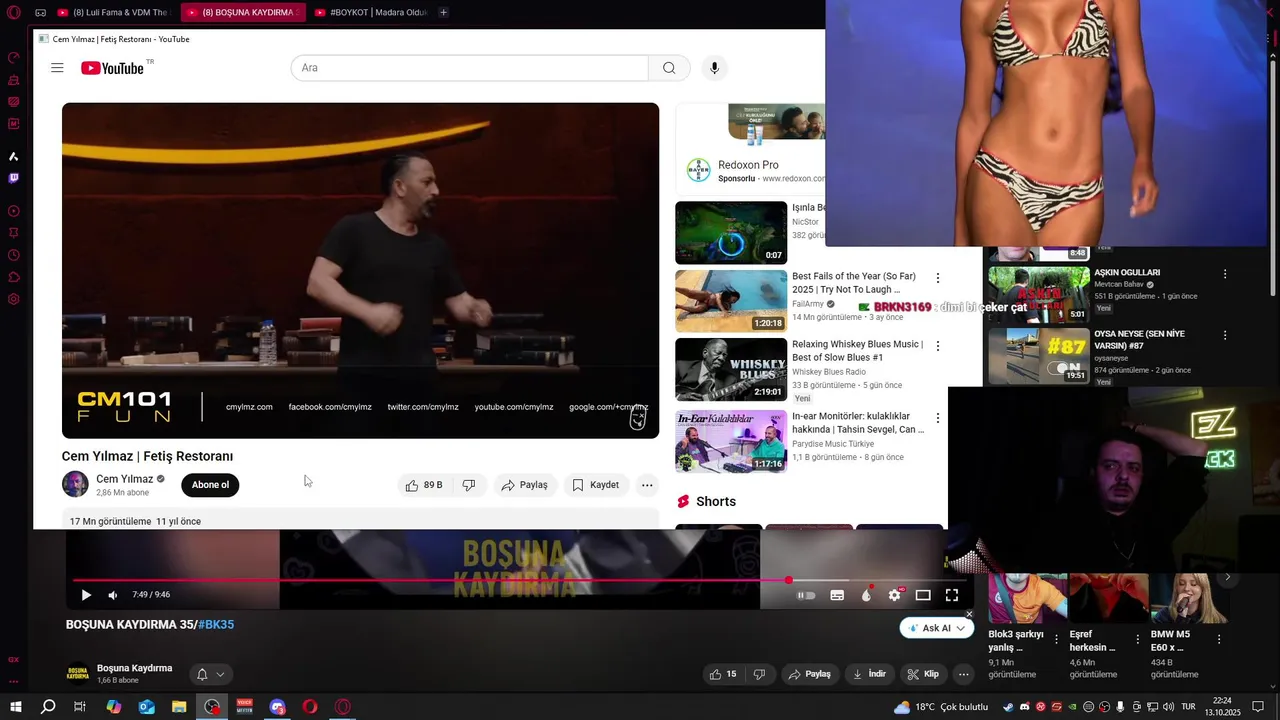
Task: Open Discord from the taskbar
Action: coord(277,707)
